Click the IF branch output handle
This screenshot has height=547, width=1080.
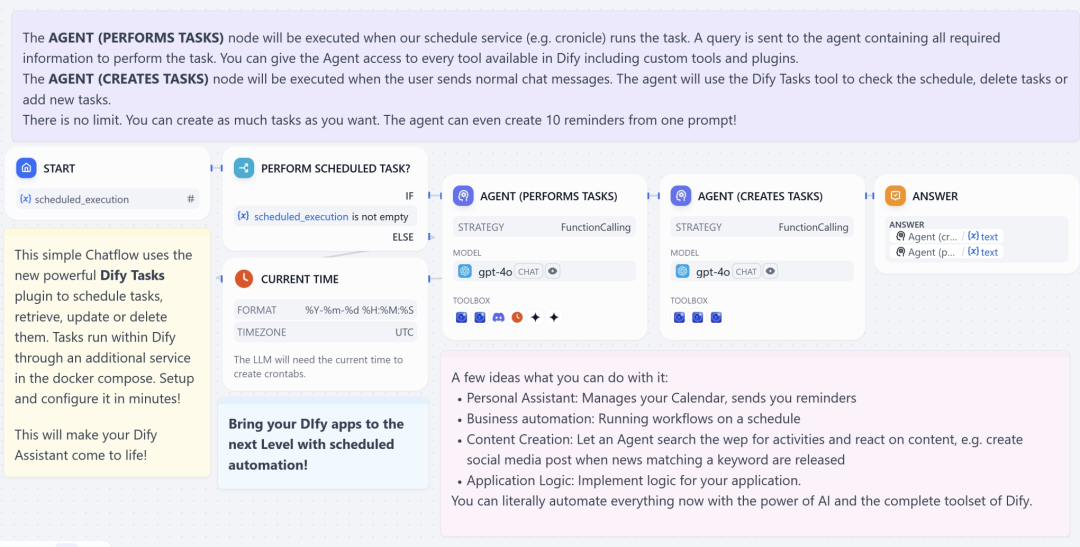click(x=428, y=196)
